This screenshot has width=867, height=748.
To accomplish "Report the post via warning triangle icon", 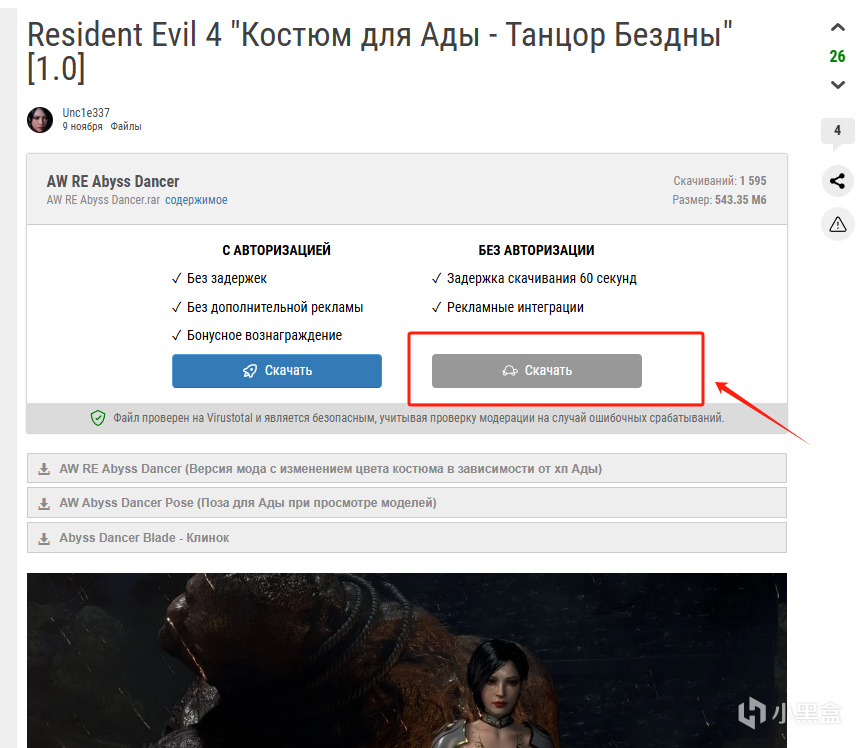I will point(838,224).
